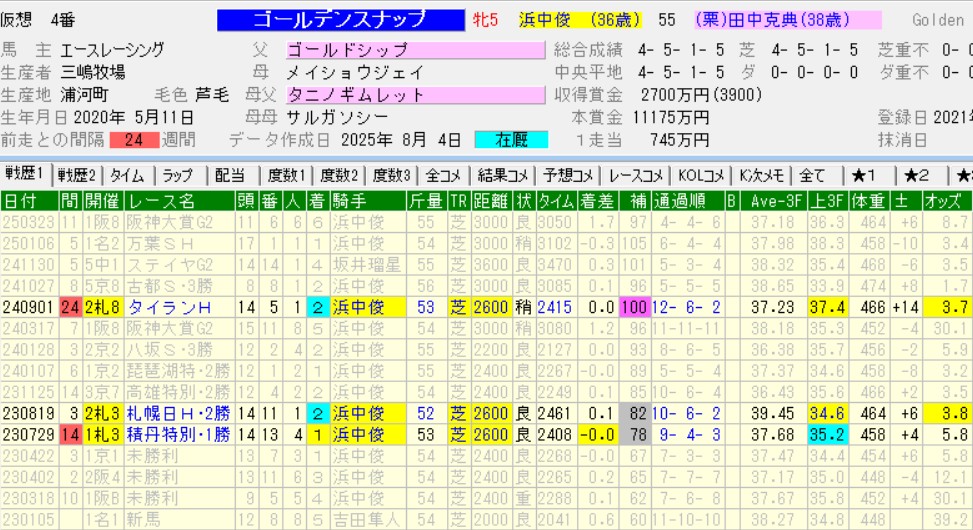
Task: Select the ラップ tab
Action: (179, 175)
